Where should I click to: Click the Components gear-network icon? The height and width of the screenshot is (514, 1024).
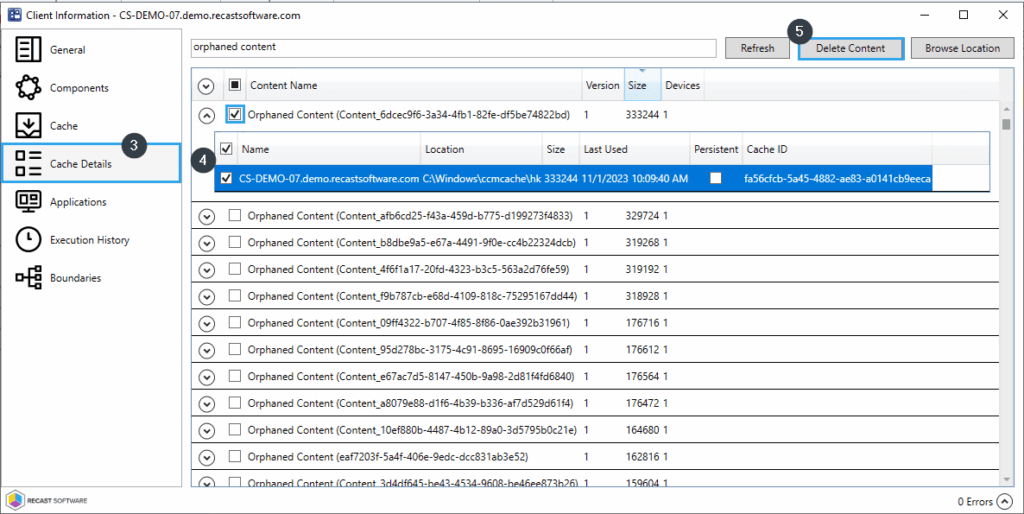pos(29,88)
